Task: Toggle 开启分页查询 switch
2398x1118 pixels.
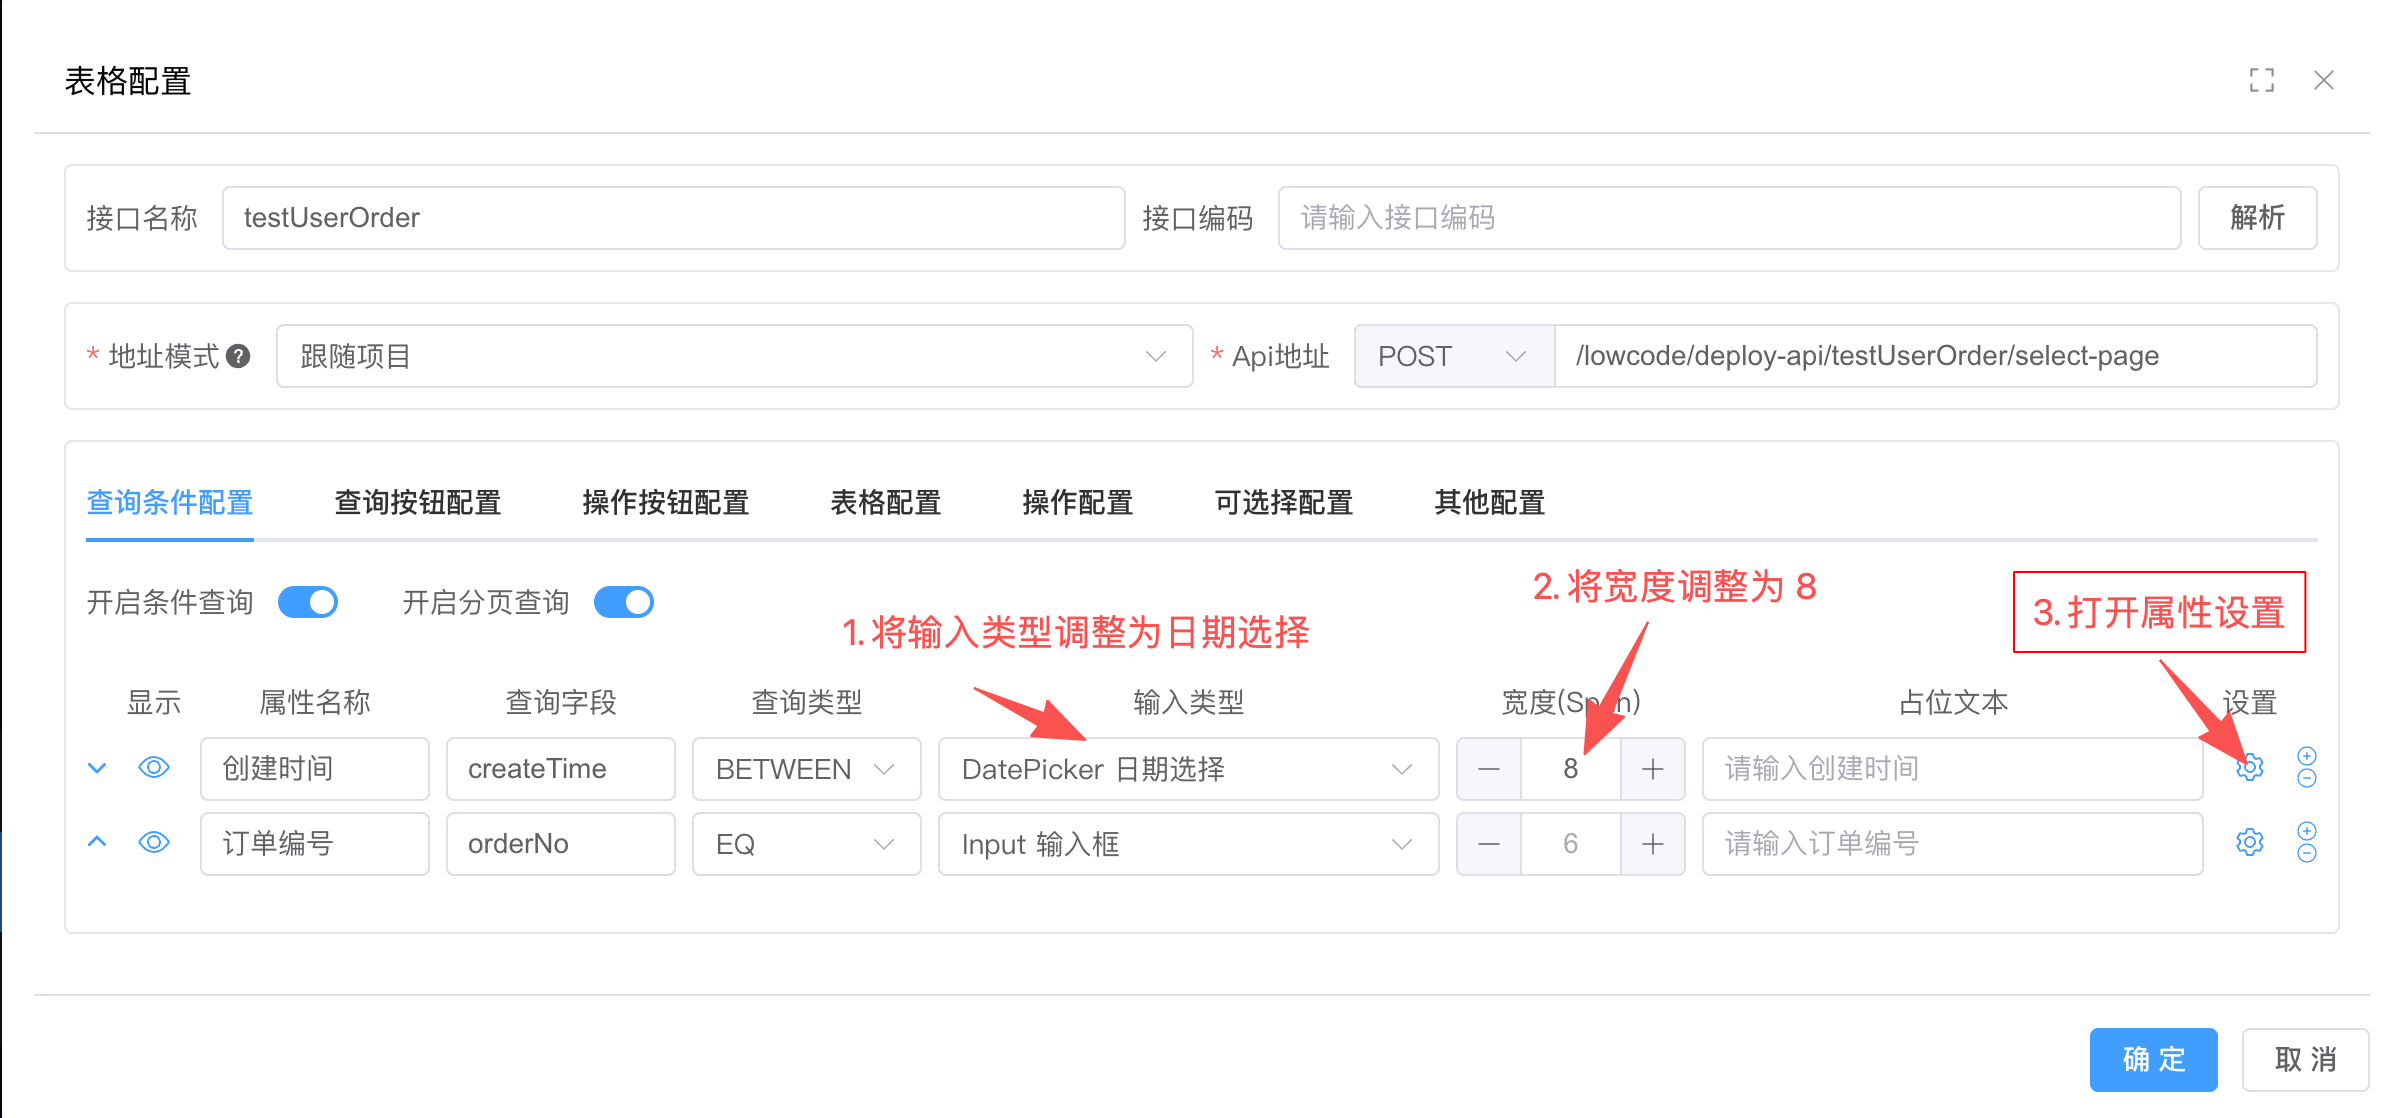Action: coord(623,602)
